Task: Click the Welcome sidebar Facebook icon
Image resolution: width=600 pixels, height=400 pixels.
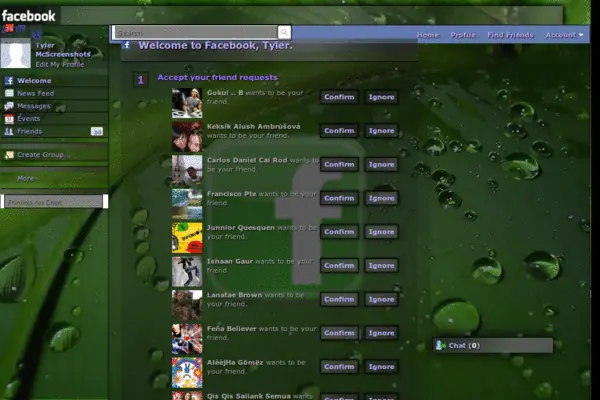Action: pyautogui.click(x=9, y=81)
